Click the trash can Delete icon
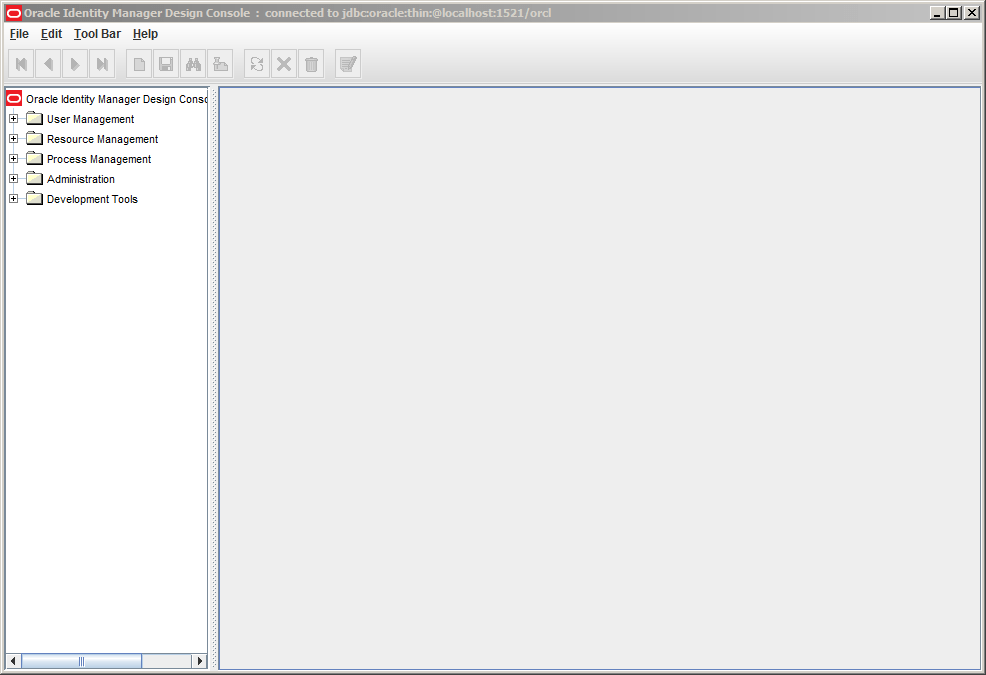This screenshot has width=986, height=675. [311, 64]
